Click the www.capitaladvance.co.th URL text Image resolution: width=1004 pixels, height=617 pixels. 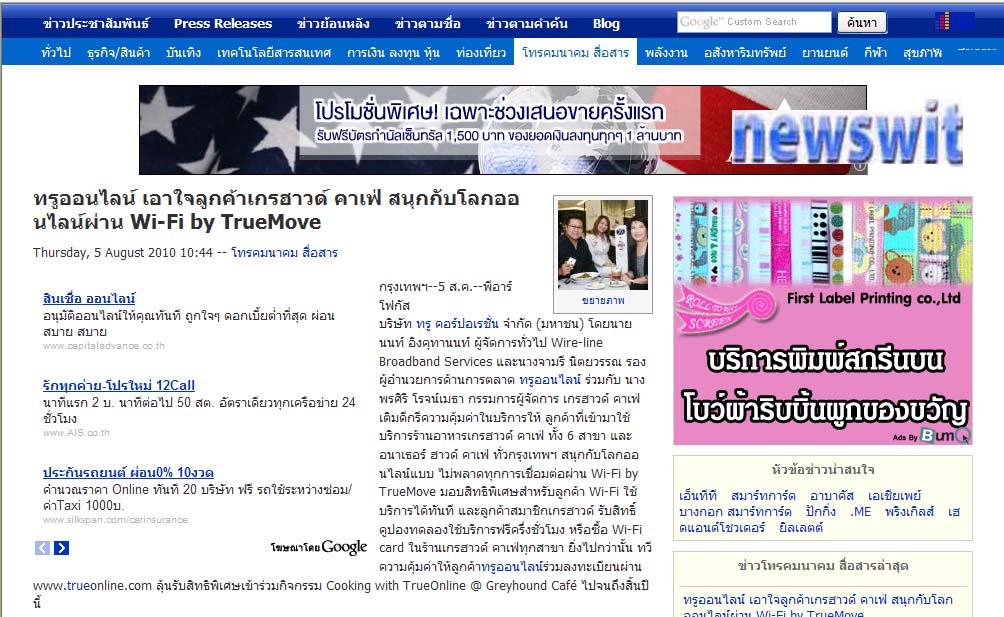[x=104, y=346]
